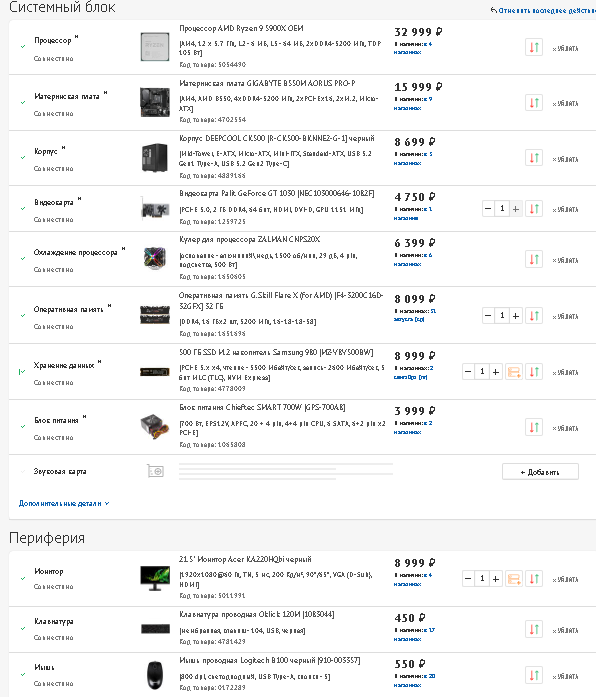Click the swap icon for Chieftec power supply

[x=534, y=427]
